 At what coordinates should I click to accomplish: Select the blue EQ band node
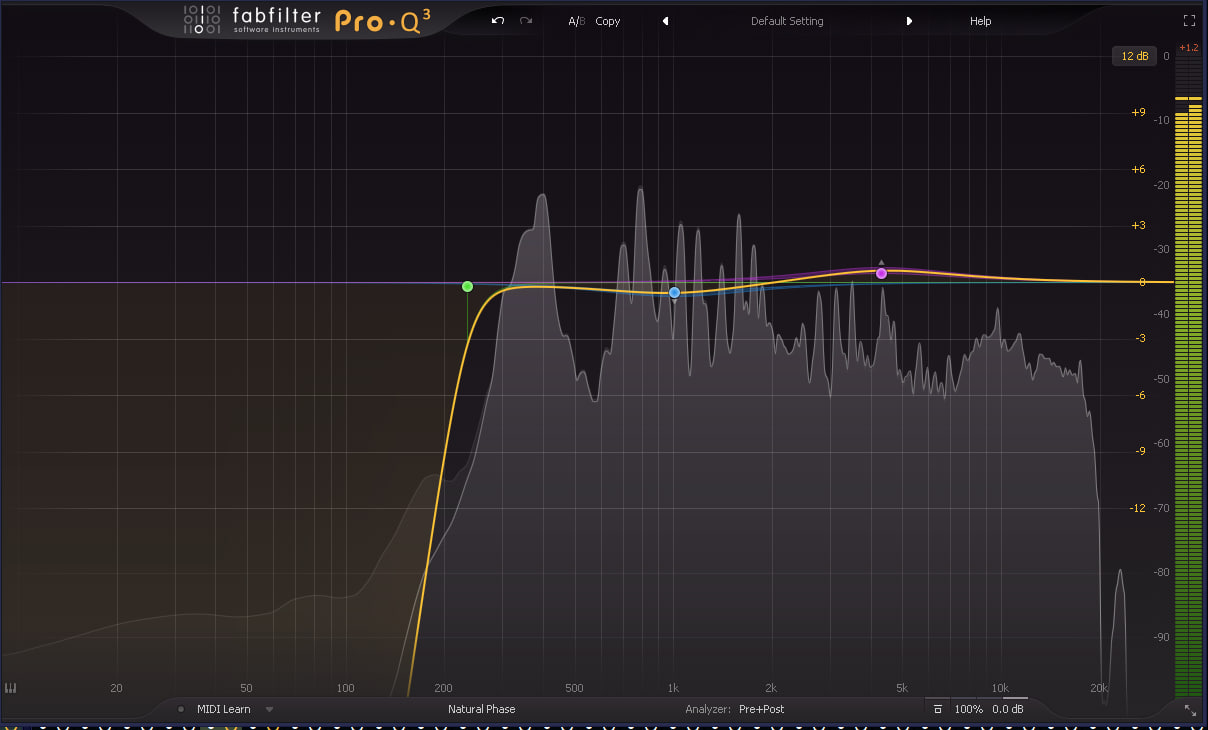[x=674, y=292]
